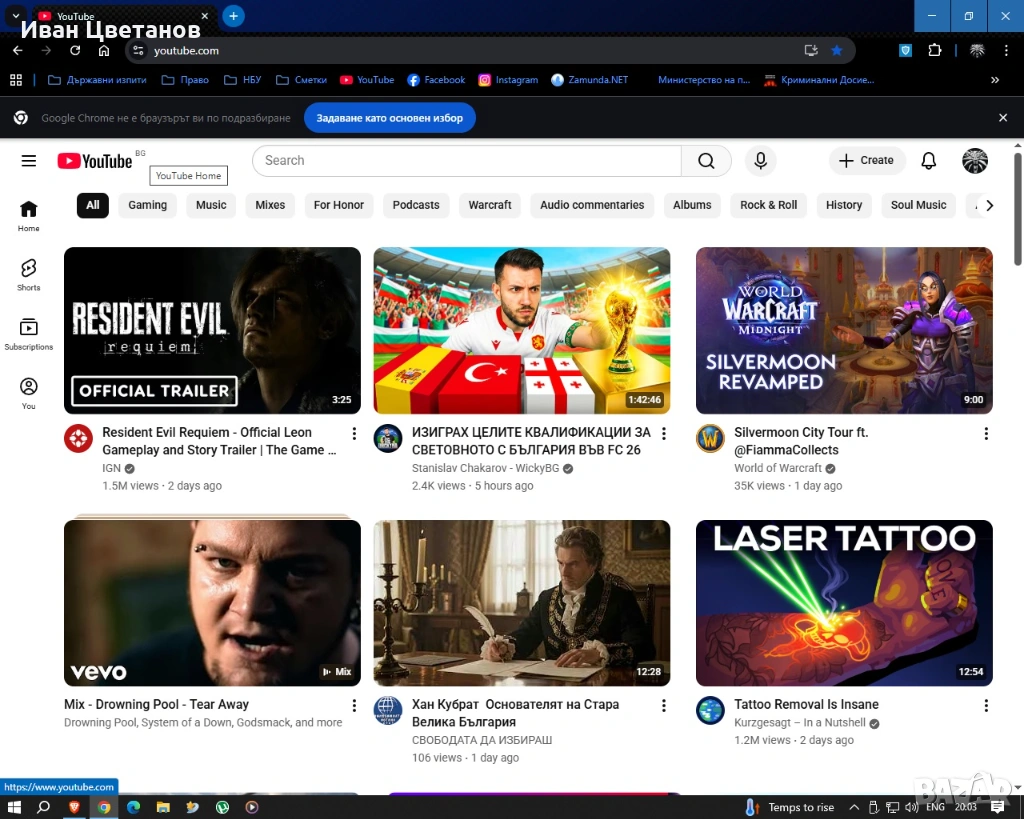1024x819 pixels.
Task: Go to Shorts in the sidebar
Action: tap(28, 273)
